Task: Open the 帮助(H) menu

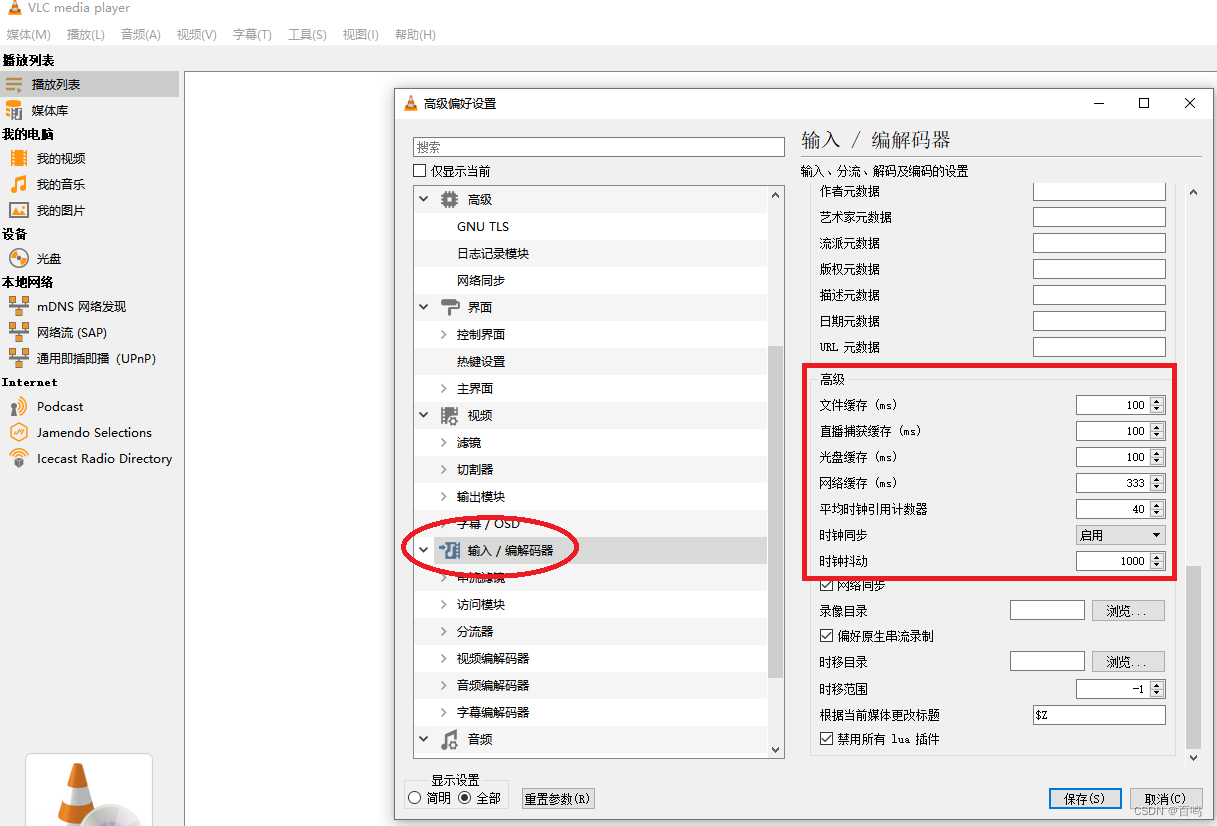Action: 415,35
